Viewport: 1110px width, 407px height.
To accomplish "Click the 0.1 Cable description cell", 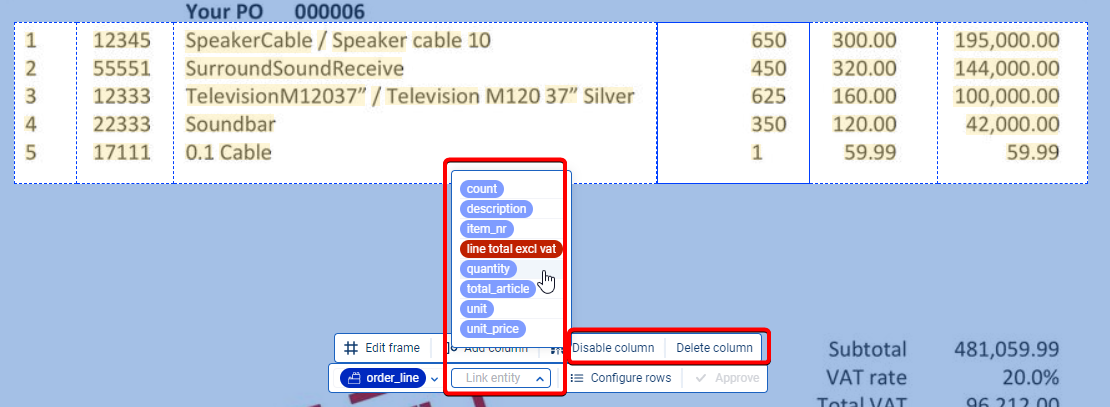I will point(228,152).
